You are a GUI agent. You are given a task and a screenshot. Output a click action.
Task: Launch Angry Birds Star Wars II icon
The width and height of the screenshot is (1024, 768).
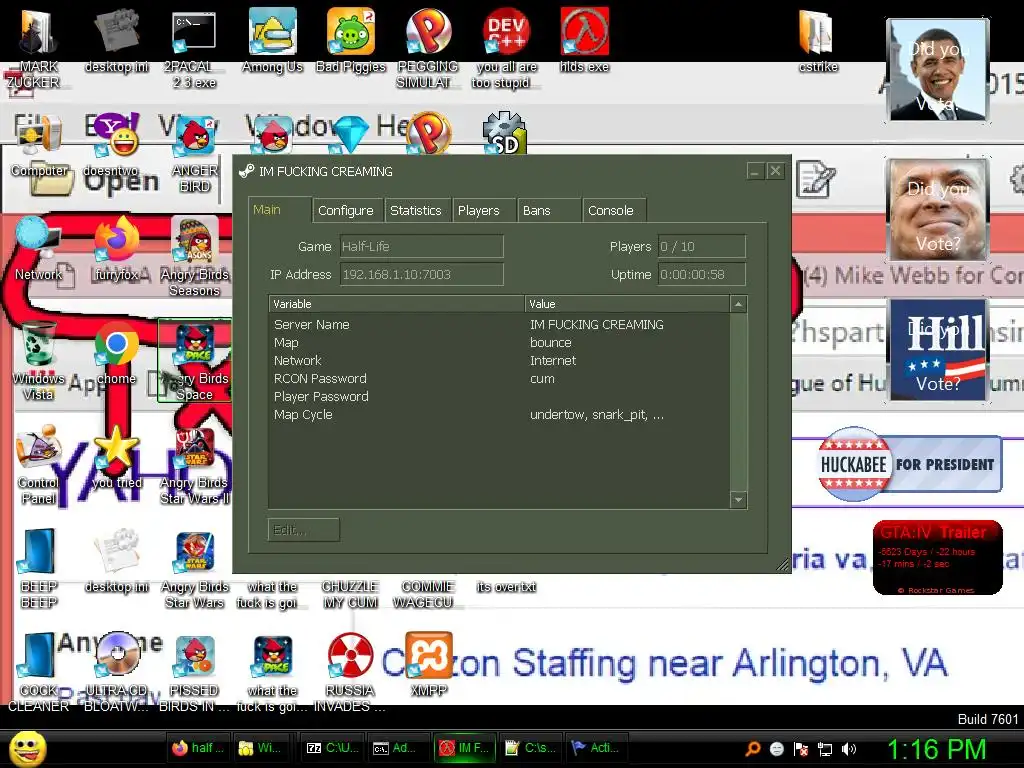[x=195, y=449]
